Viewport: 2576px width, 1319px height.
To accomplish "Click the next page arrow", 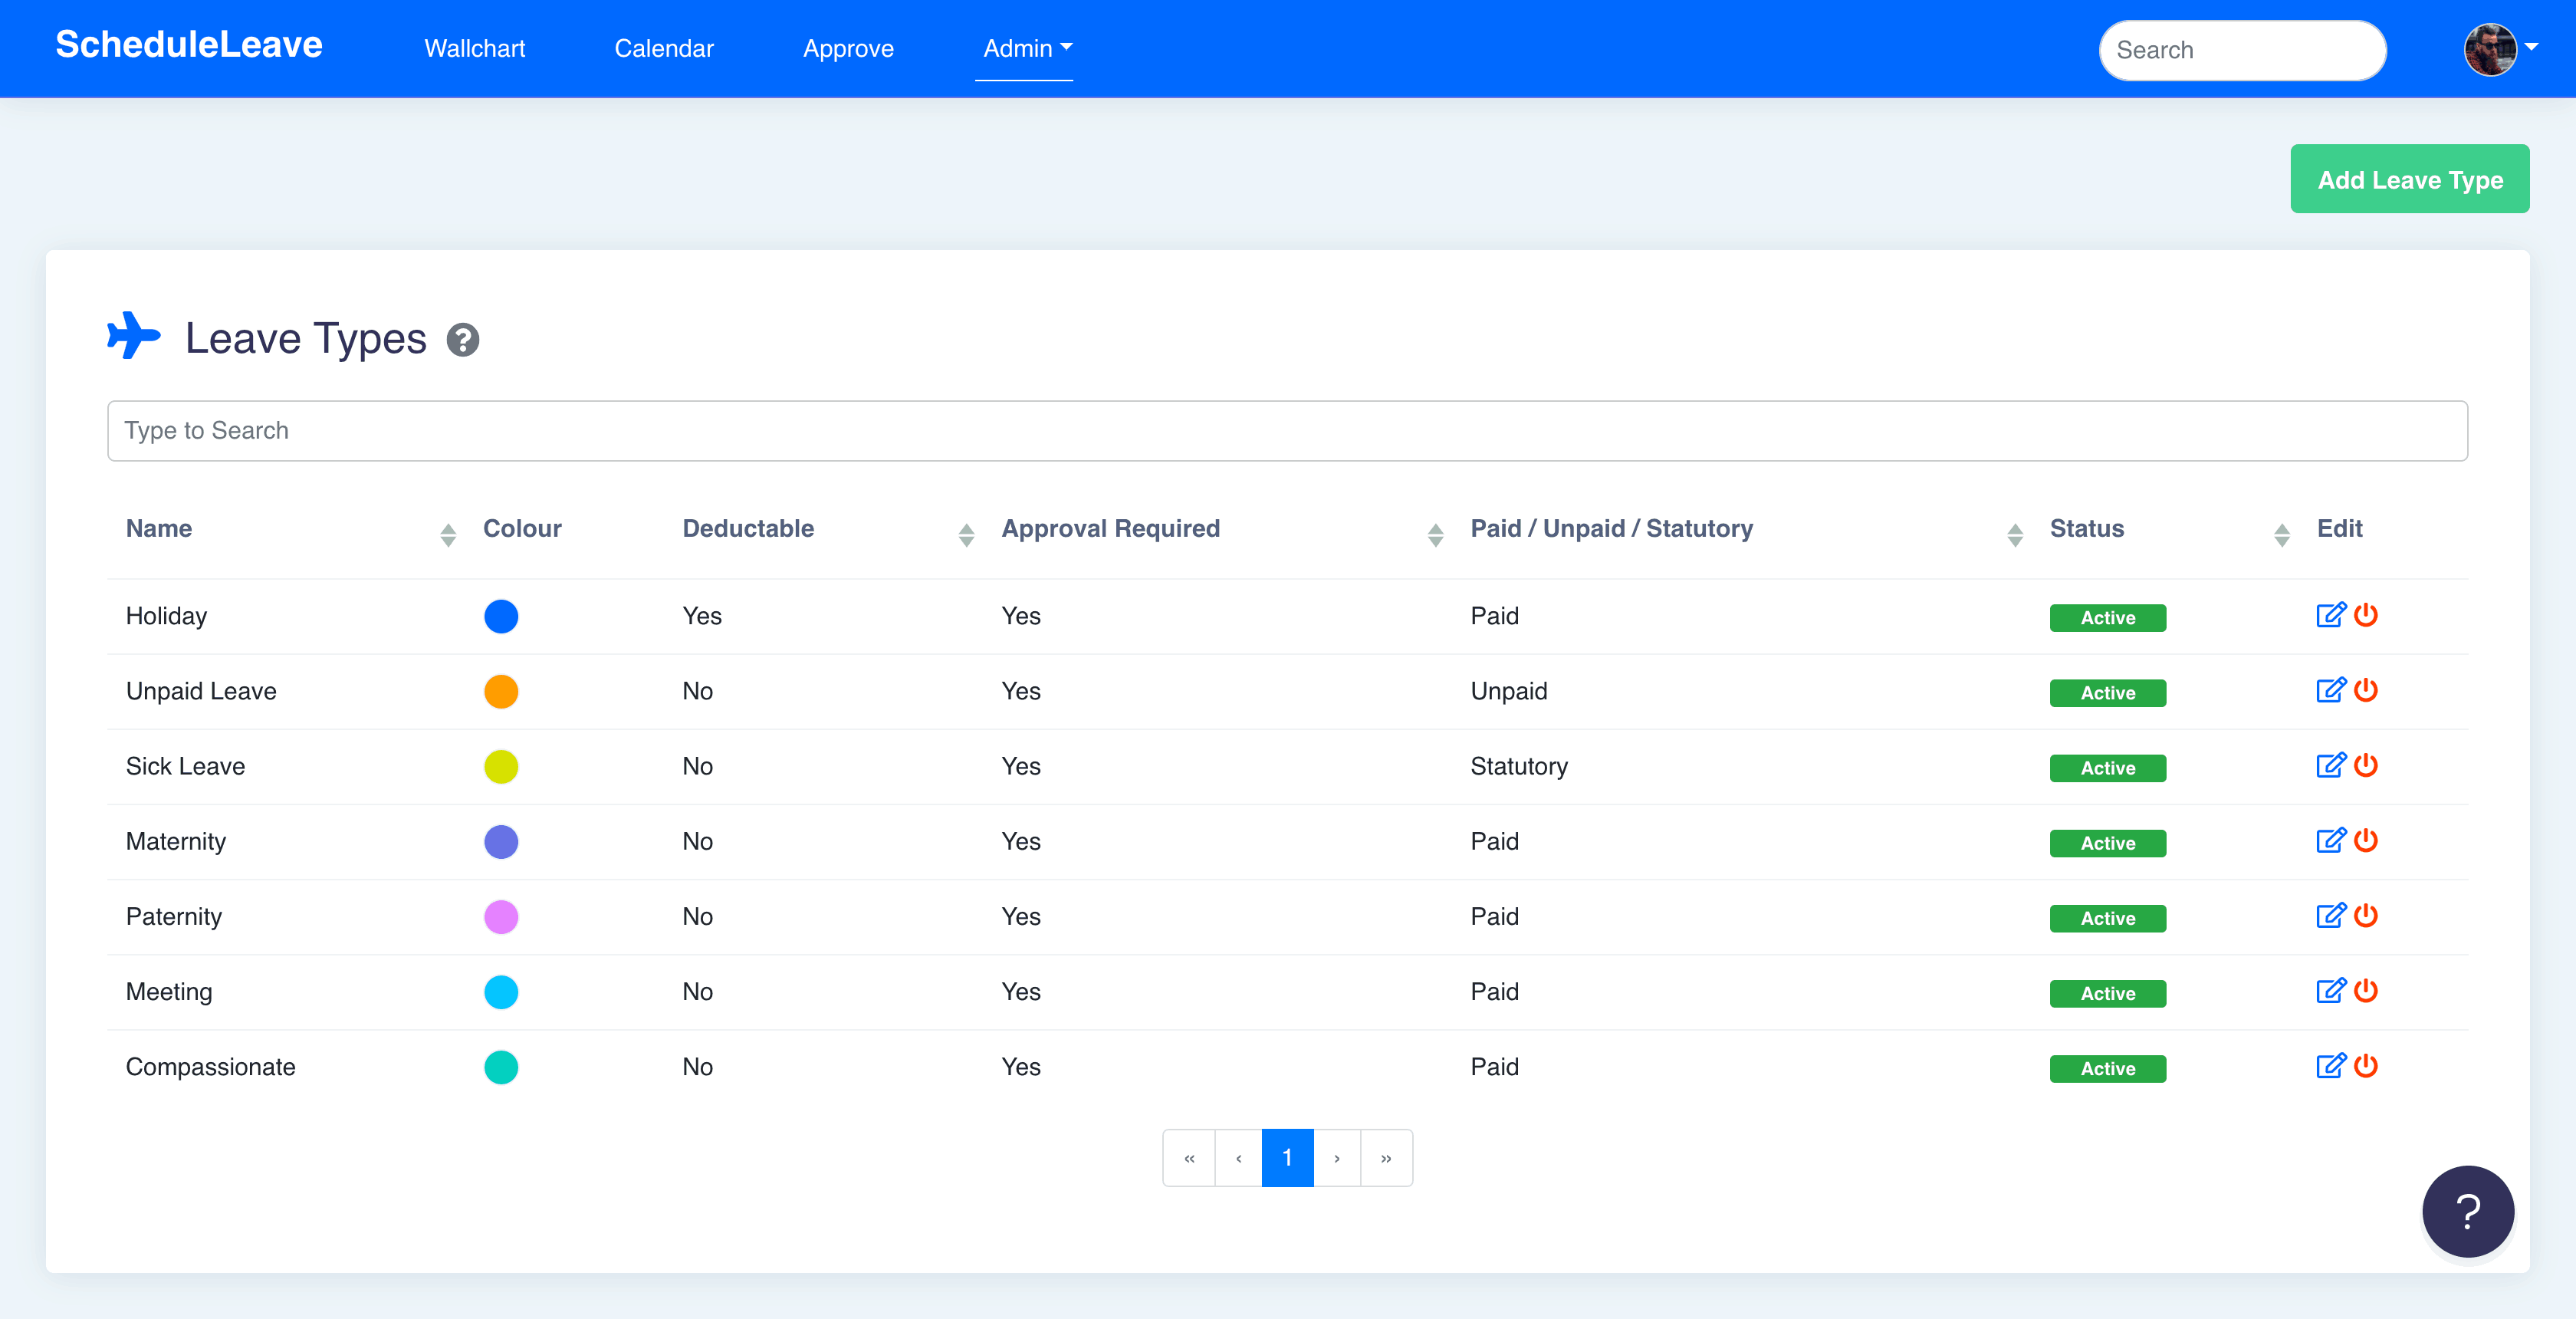I will click(x=1336, y=1158).
